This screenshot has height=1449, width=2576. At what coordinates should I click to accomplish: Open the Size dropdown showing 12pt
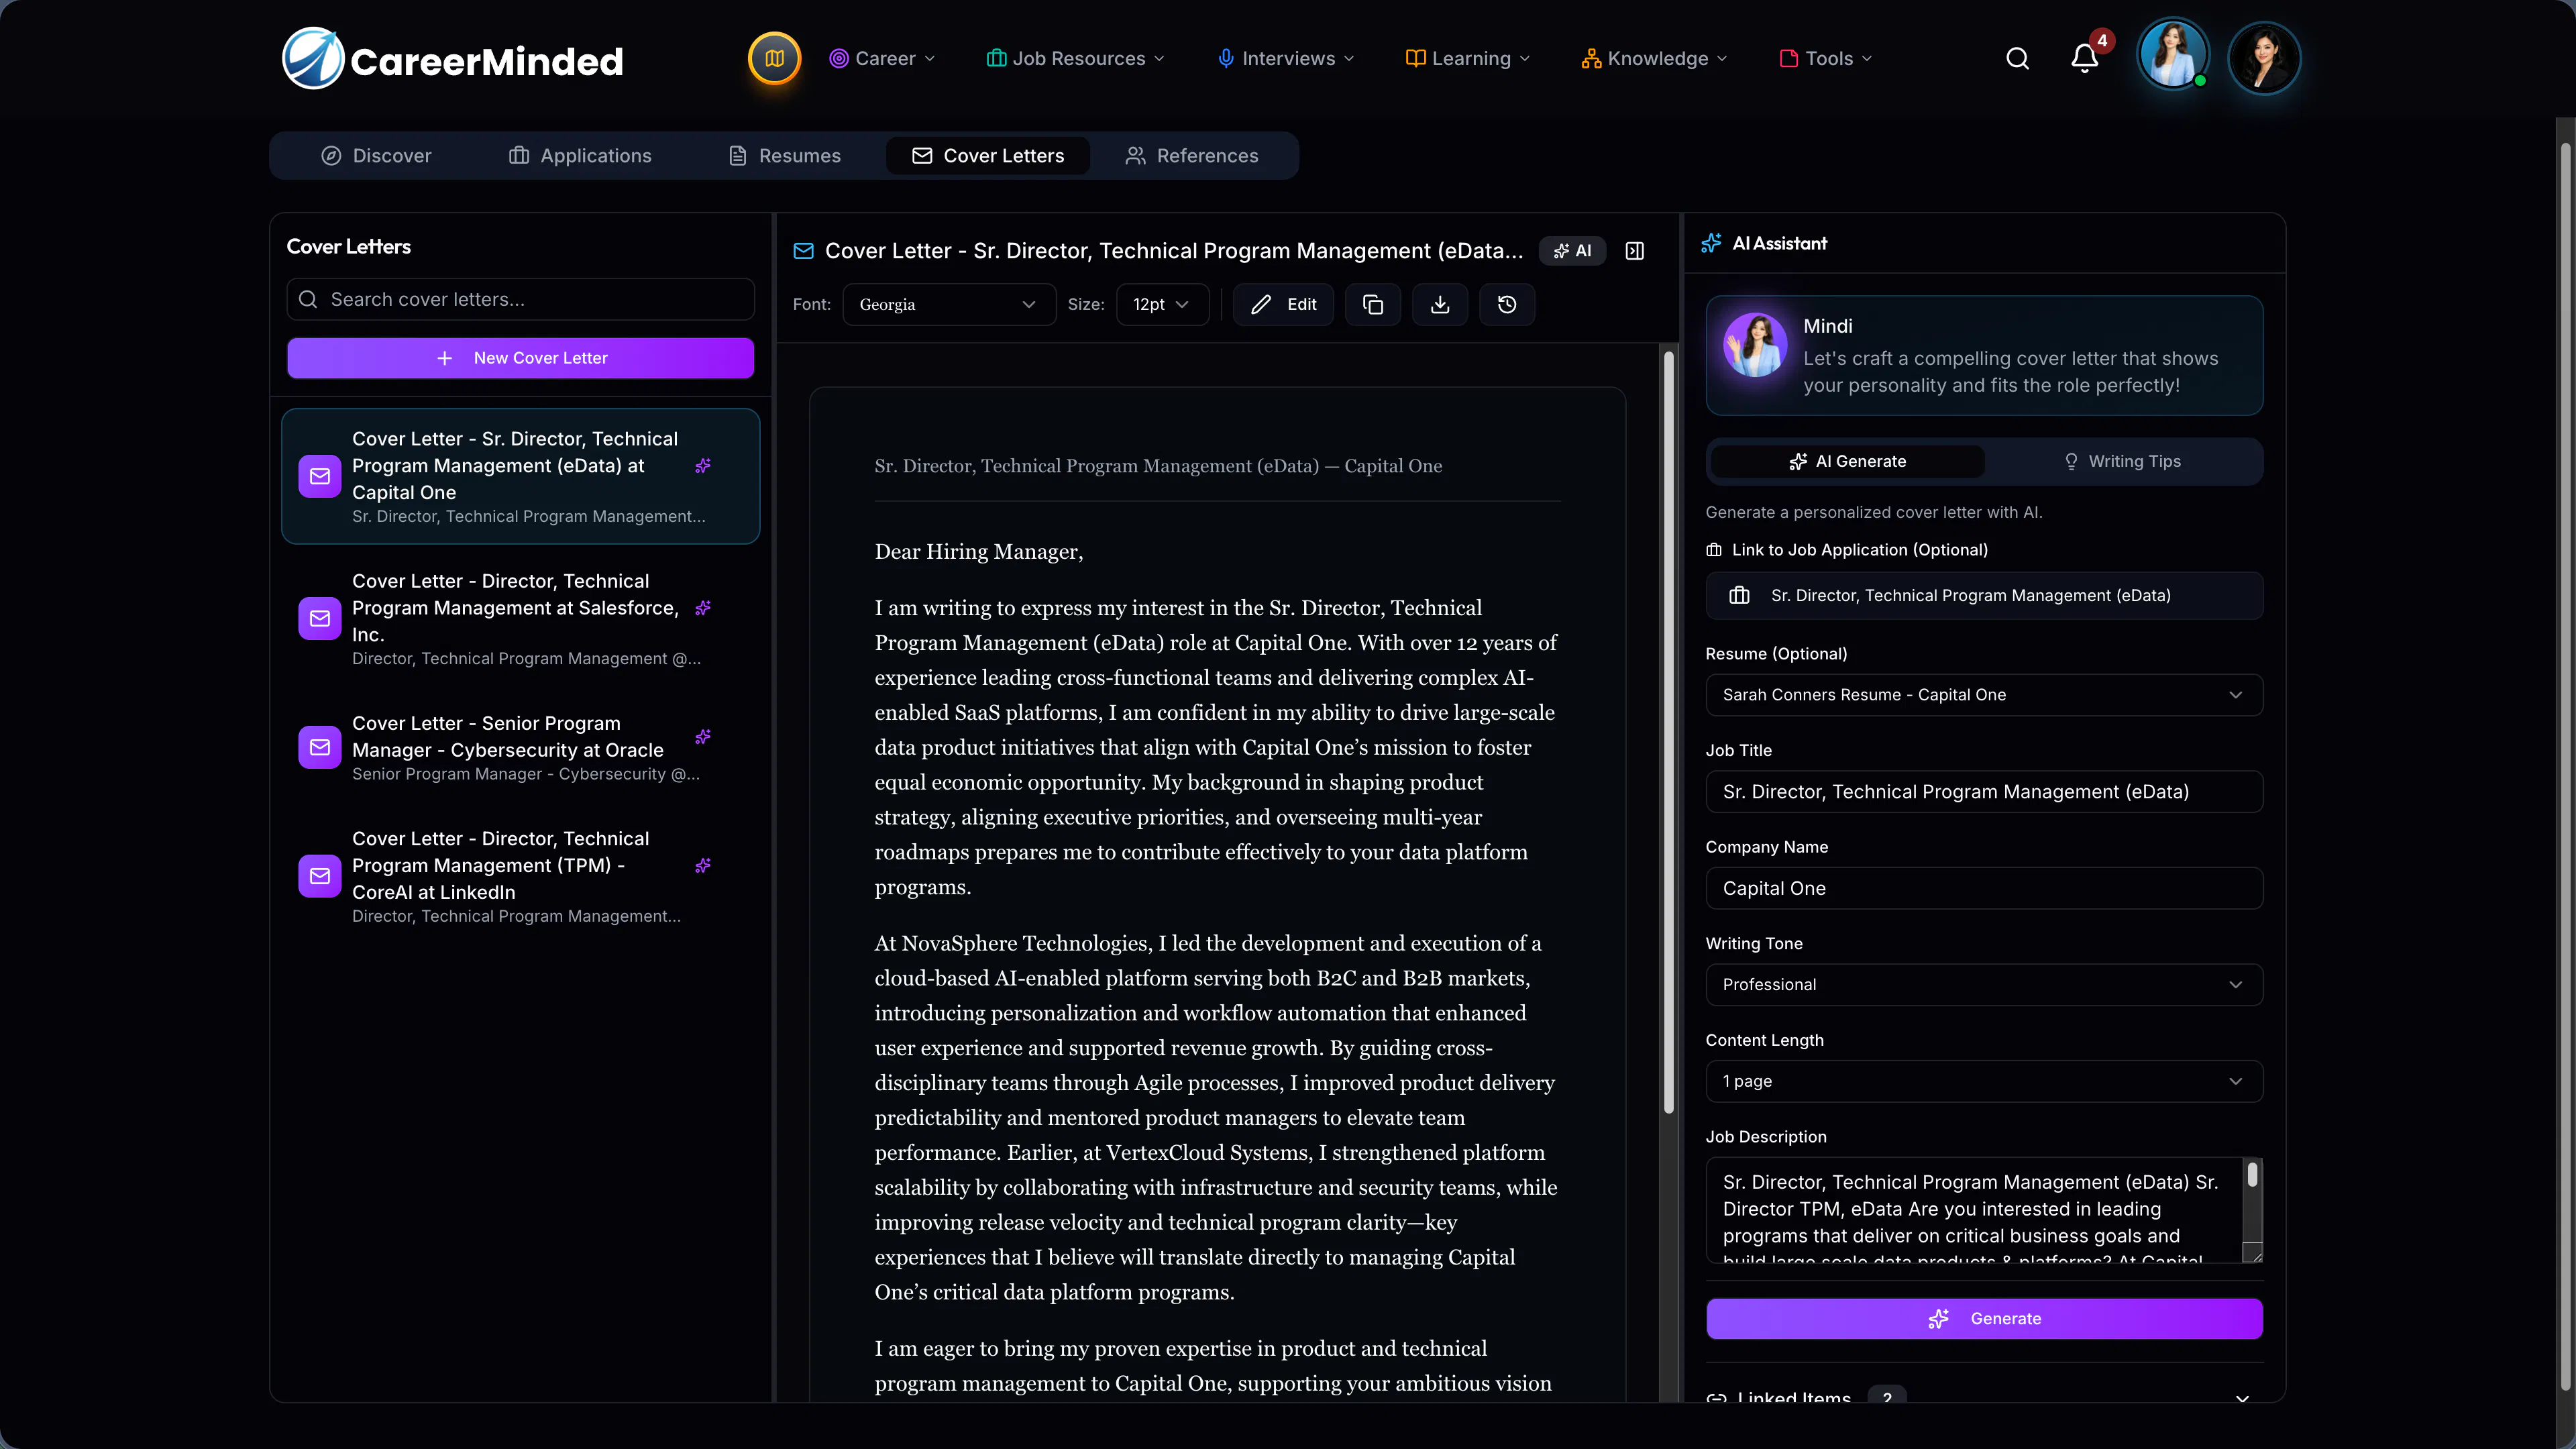click(1162, 305)
